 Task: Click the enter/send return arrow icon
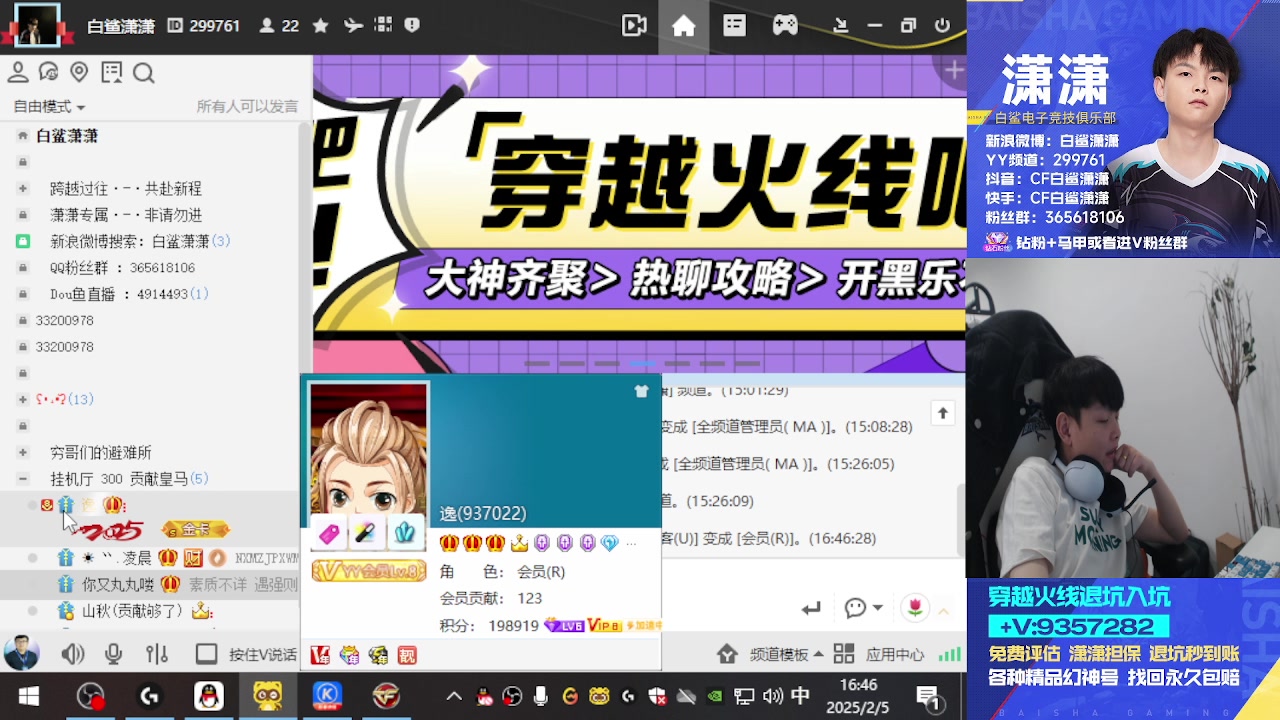coord(811,608)
